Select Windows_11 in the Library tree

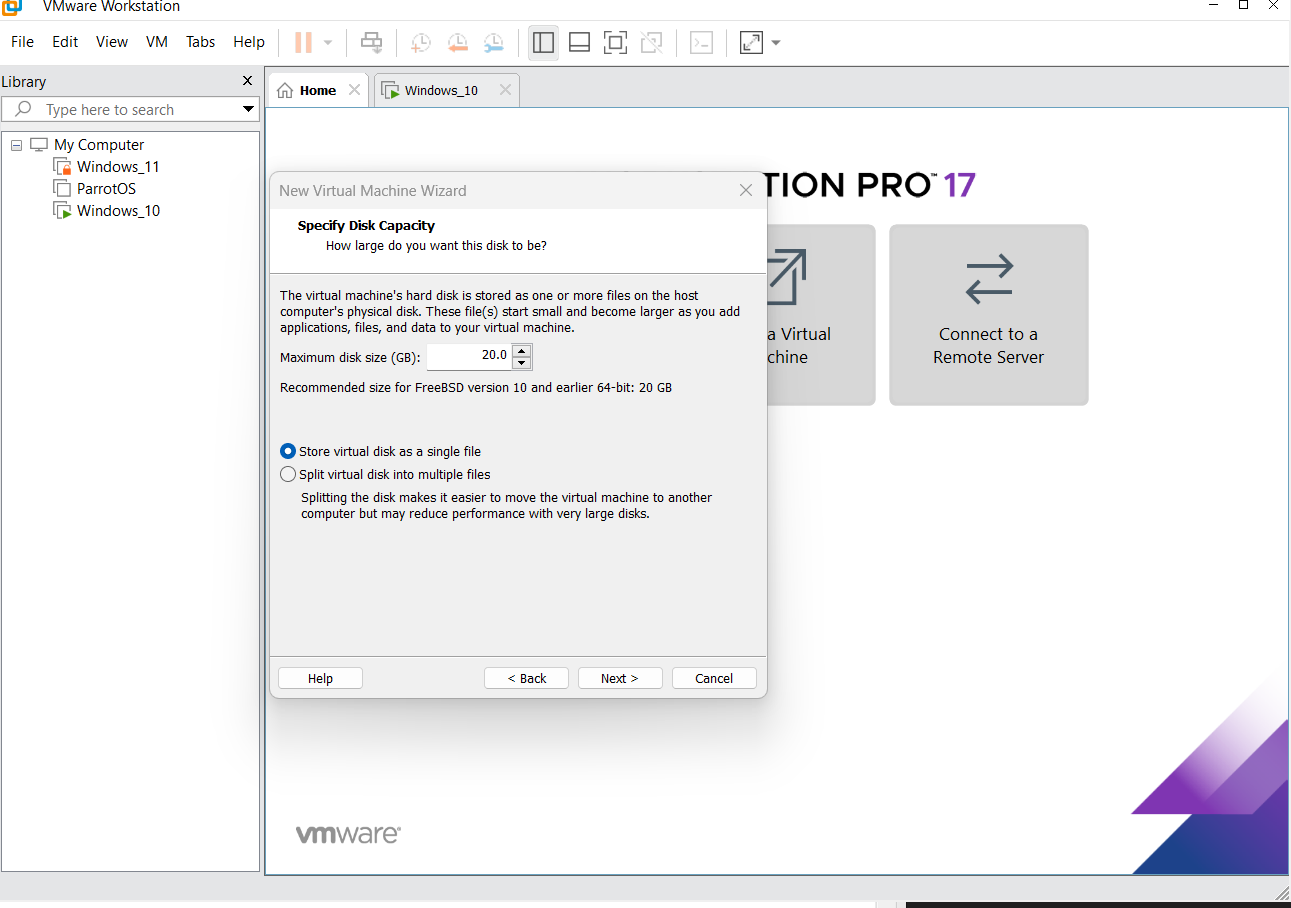[118, 166]
